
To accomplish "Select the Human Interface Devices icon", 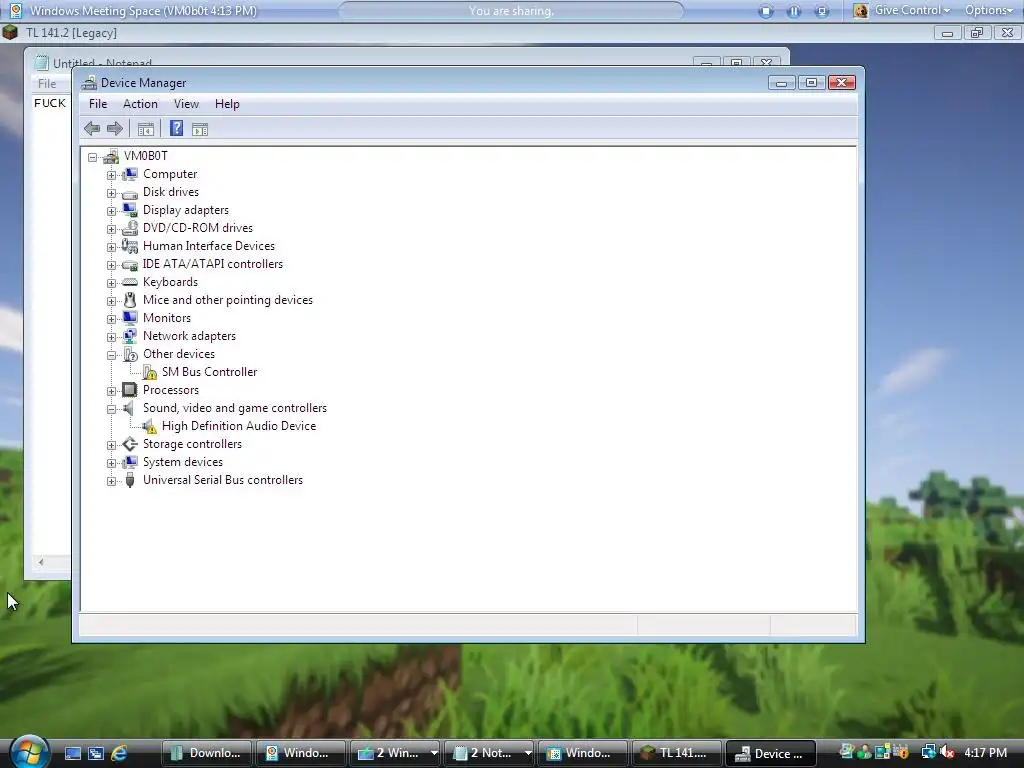I will pos(130,246).
